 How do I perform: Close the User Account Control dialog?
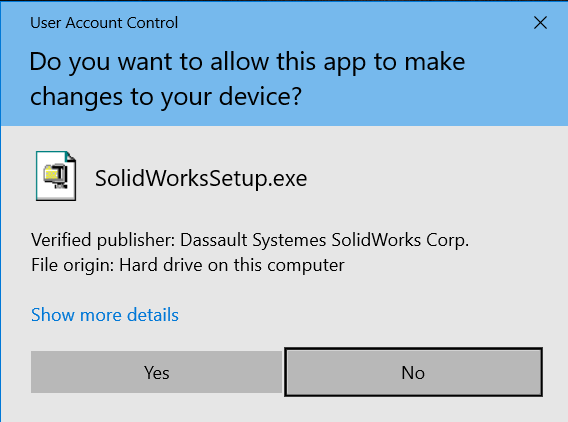tap(540, 23)
